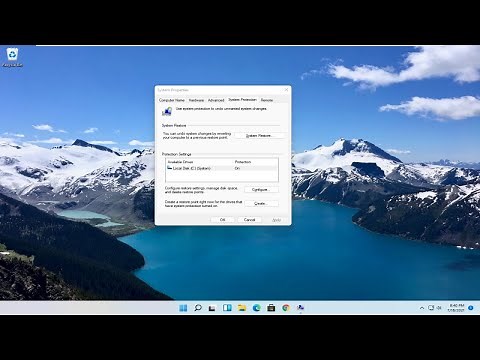
Task: Open volume control in system tray
Action: tap(439, 308)
